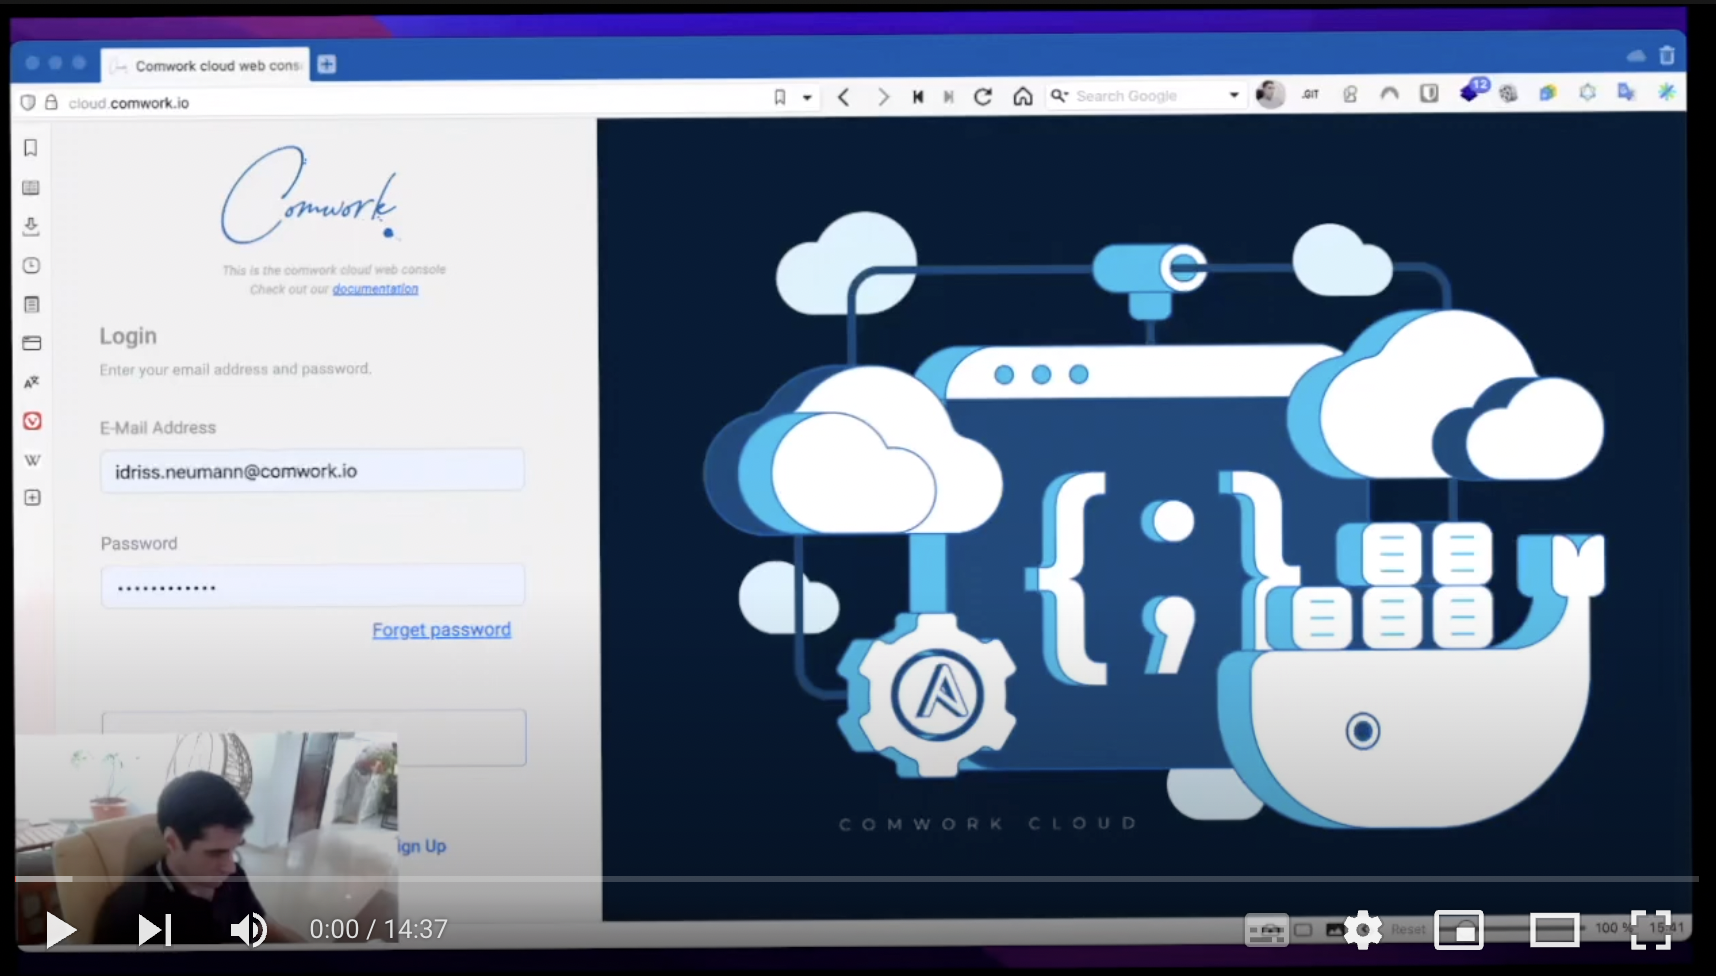Click the cloud.comwork.io address field
Screen dimensions: 1716x976
[410, 102]
